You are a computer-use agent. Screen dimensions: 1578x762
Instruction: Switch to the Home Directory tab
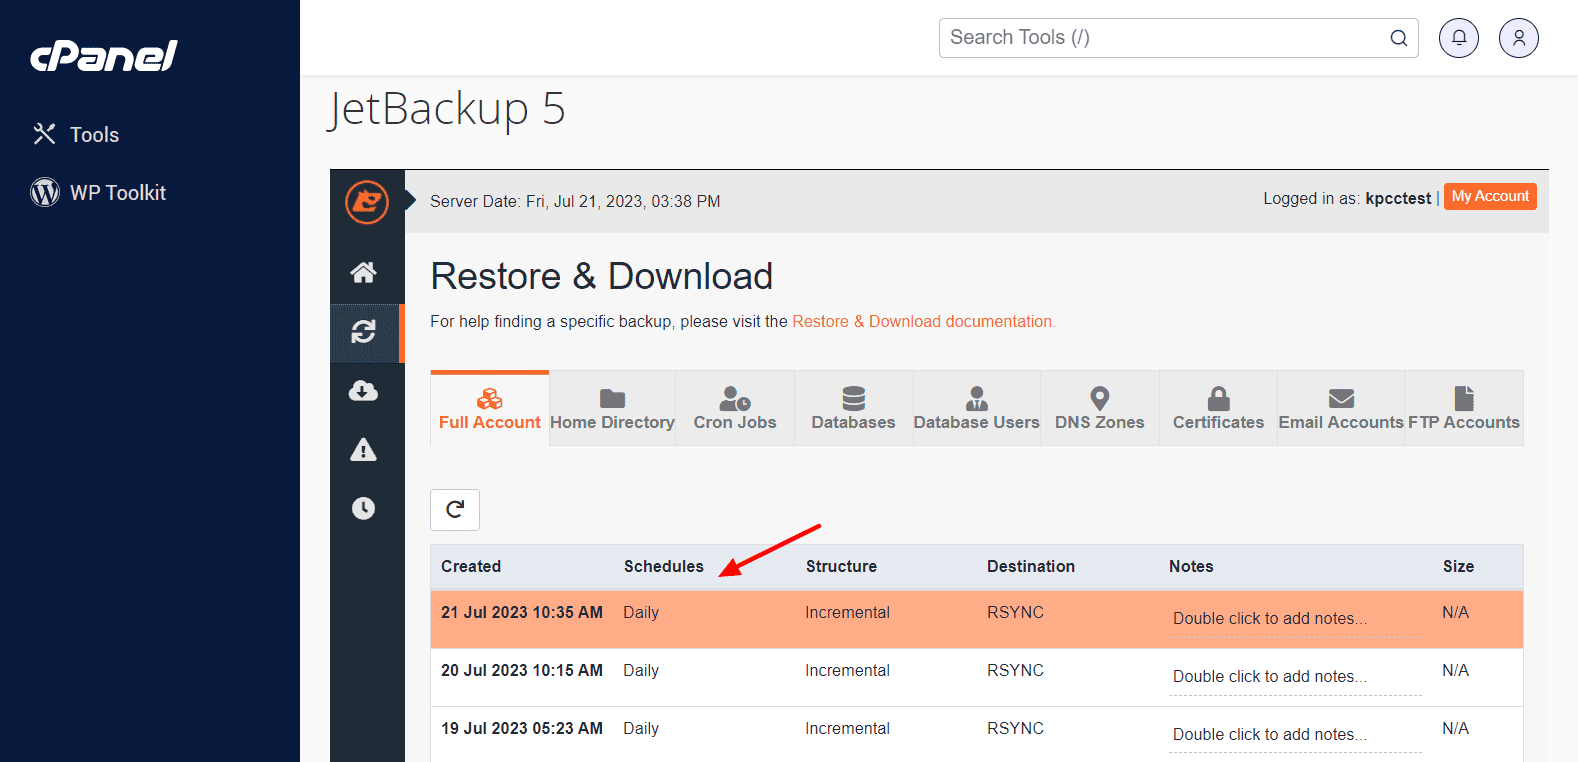pos(612,409)
